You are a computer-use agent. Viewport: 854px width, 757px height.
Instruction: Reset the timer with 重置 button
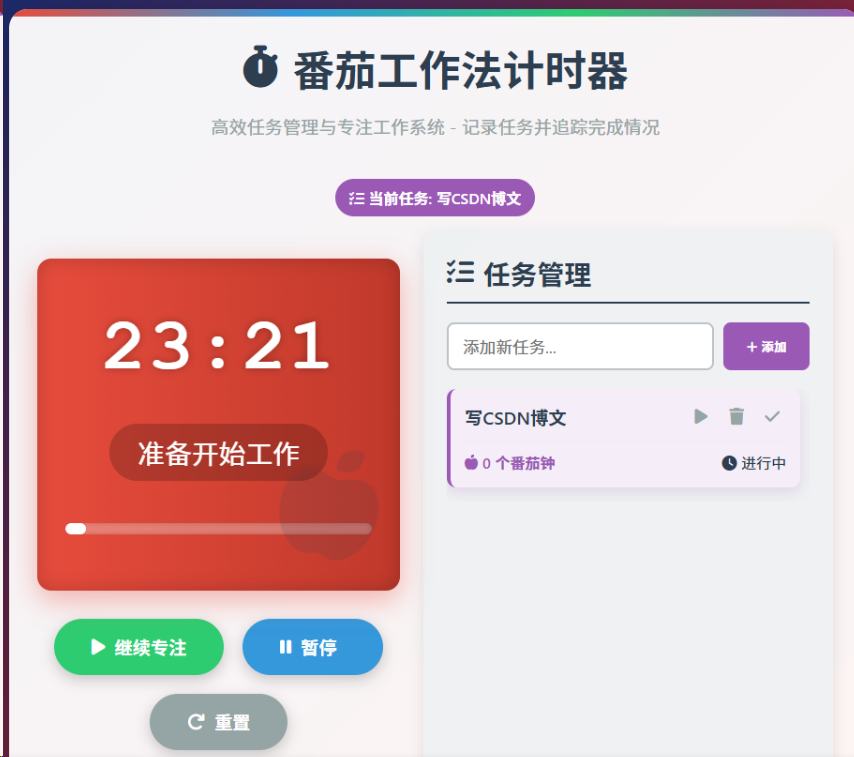218,722
